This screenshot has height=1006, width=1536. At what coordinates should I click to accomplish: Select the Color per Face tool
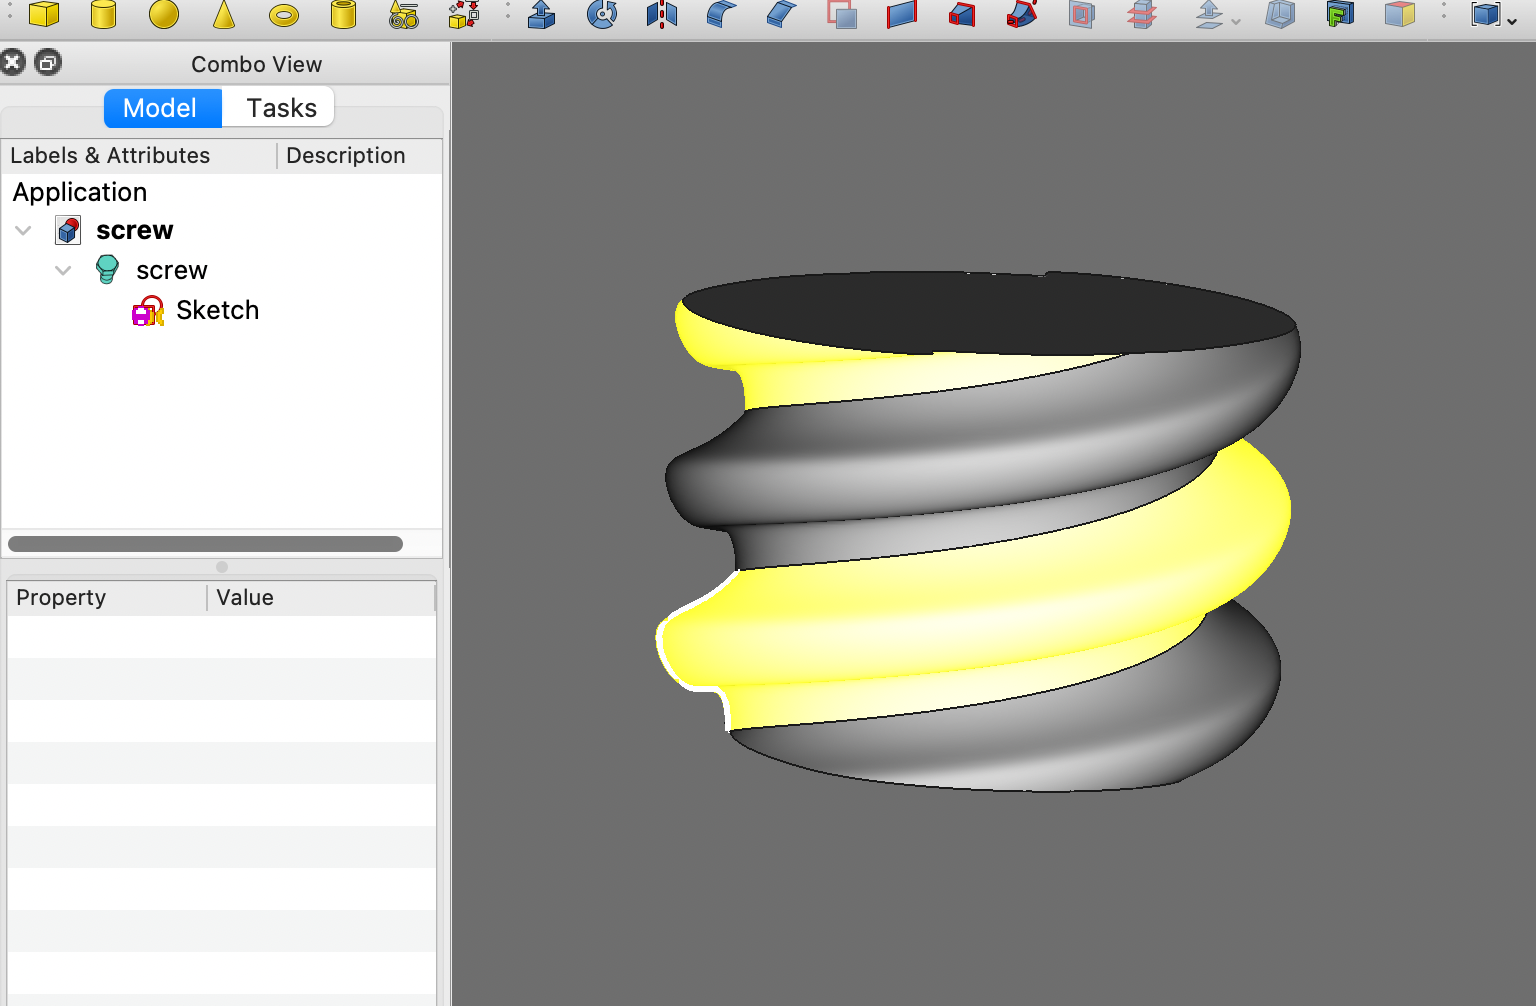[1400, 14]
